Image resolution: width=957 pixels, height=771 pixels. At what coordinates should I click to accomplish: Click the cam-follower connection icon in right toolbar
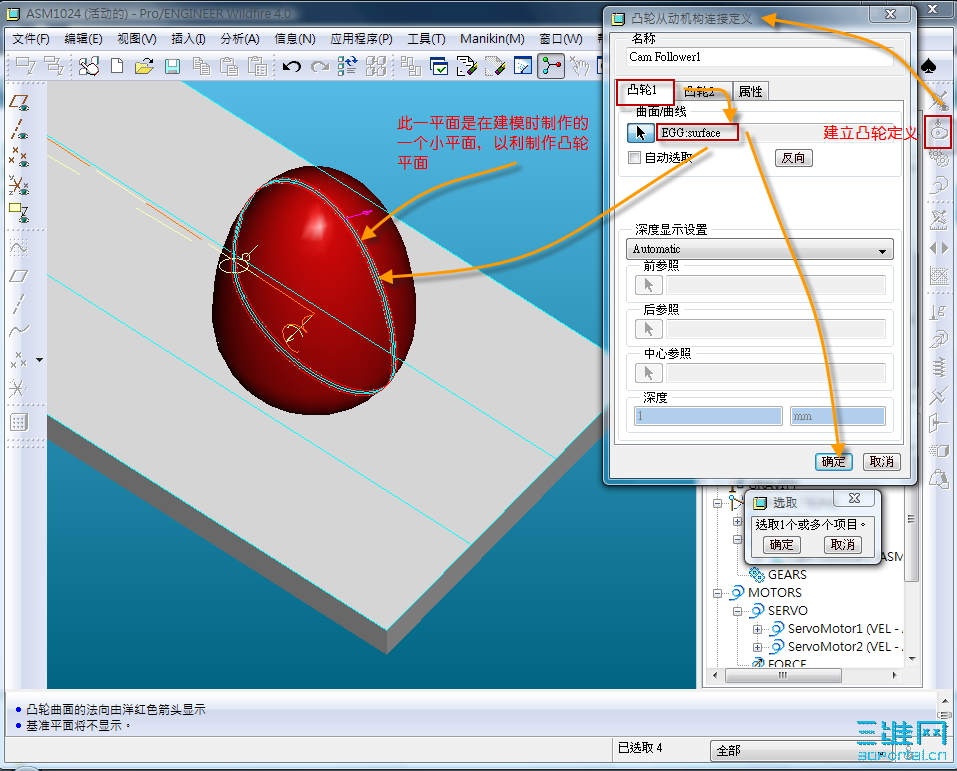coord(939,131)
